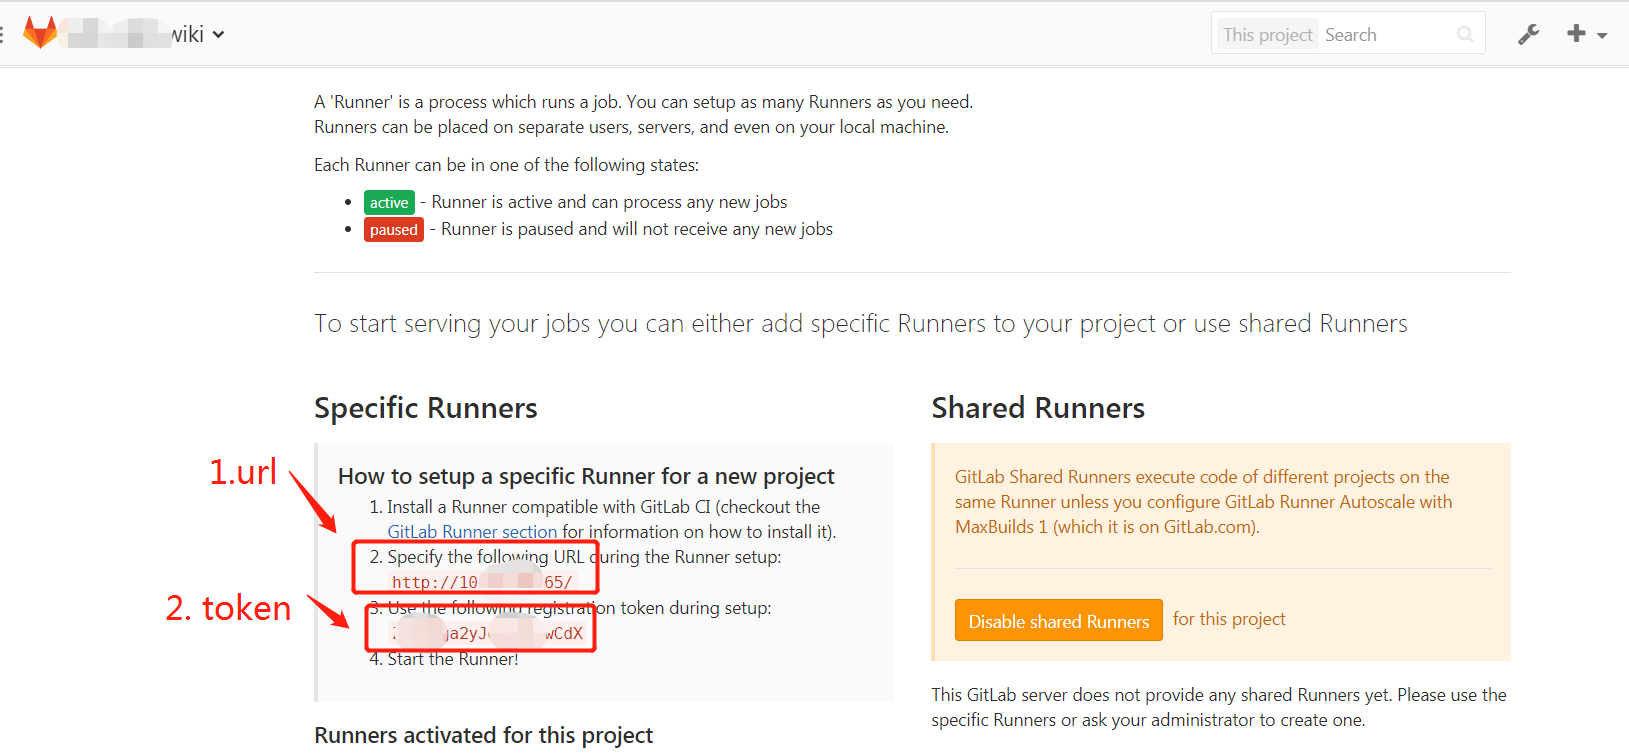Image resolution: width=1629 pixels, height=755 pixels.
Task: Click the plus new-item icon
Action: pos(1577,33)
